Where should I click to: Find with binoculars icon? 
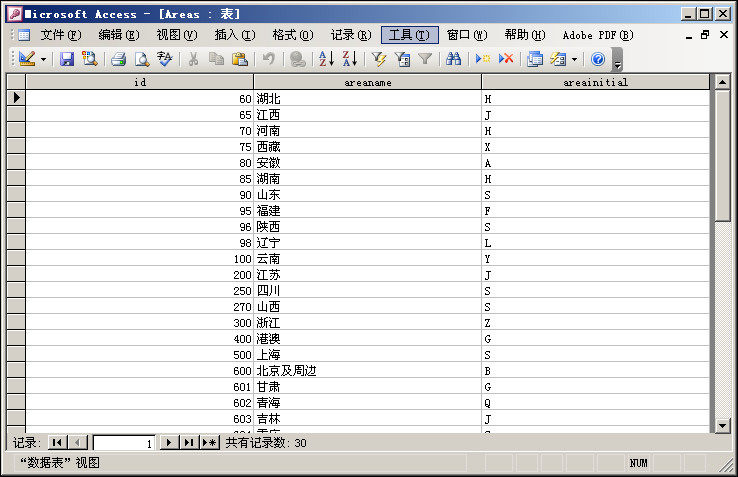[x=453, y=59]
